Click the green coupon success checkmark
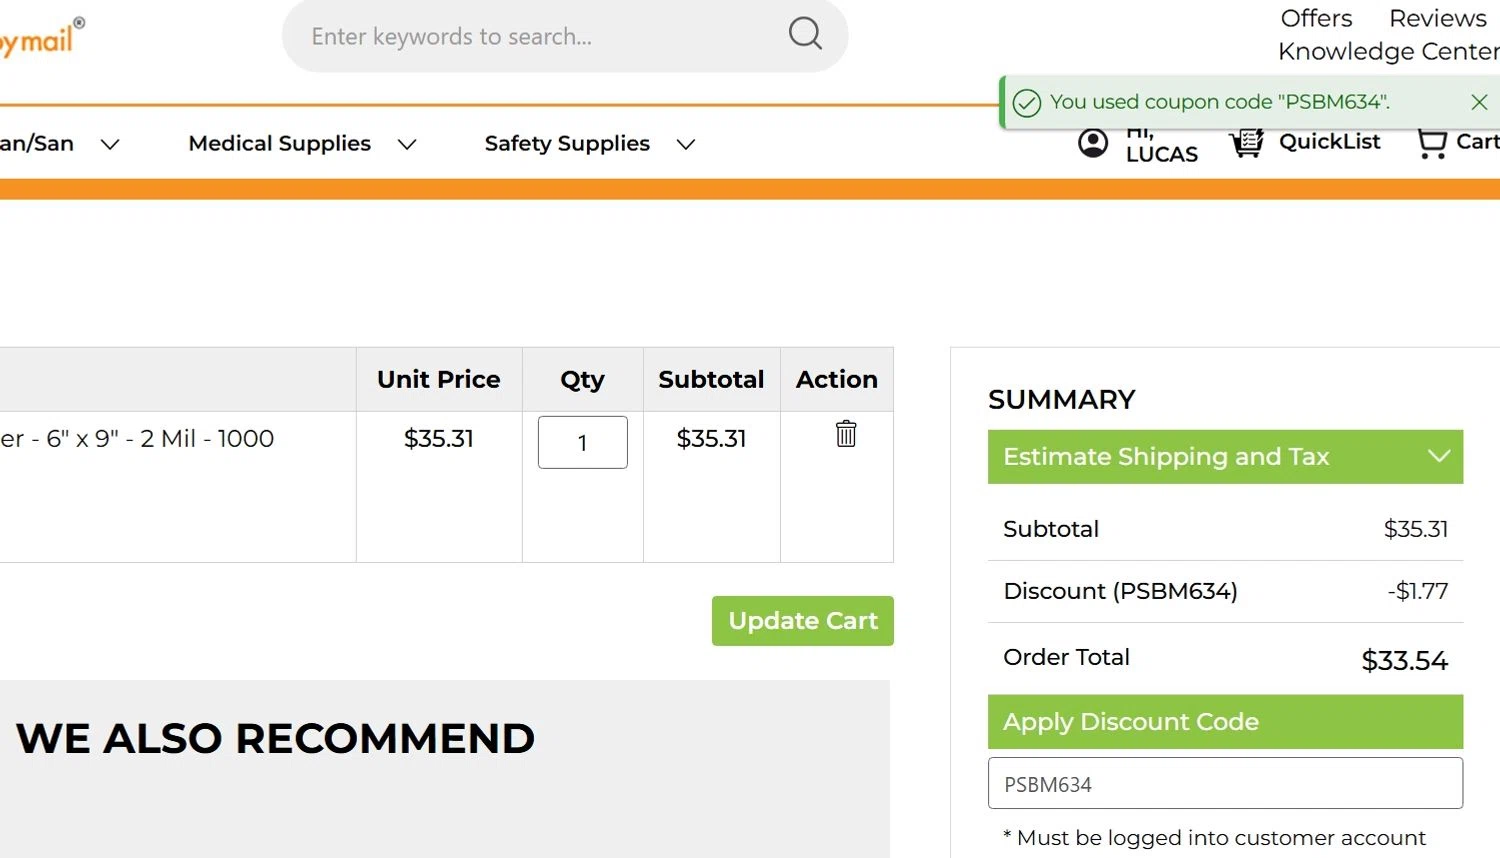Screen dimensions: 1500x858 (1027, 103)
